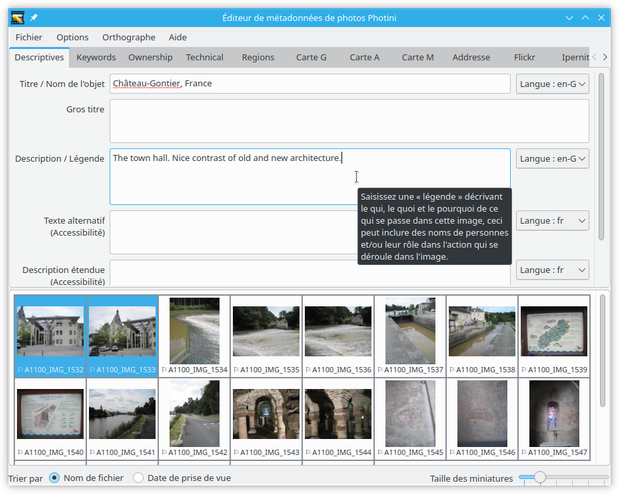Select river thumbnail A1100_IMG_1541
The width and height of the screenshot is (619, 494).
point(122,418)
